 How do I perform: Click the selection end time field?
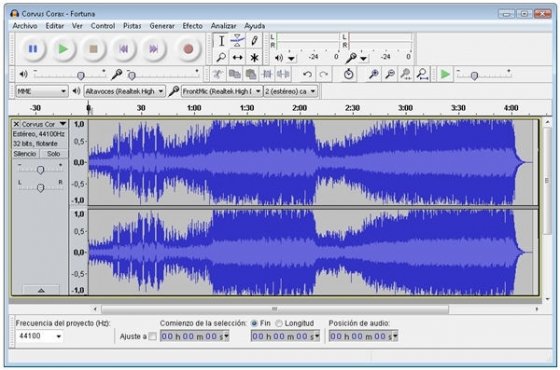[285, 336]
